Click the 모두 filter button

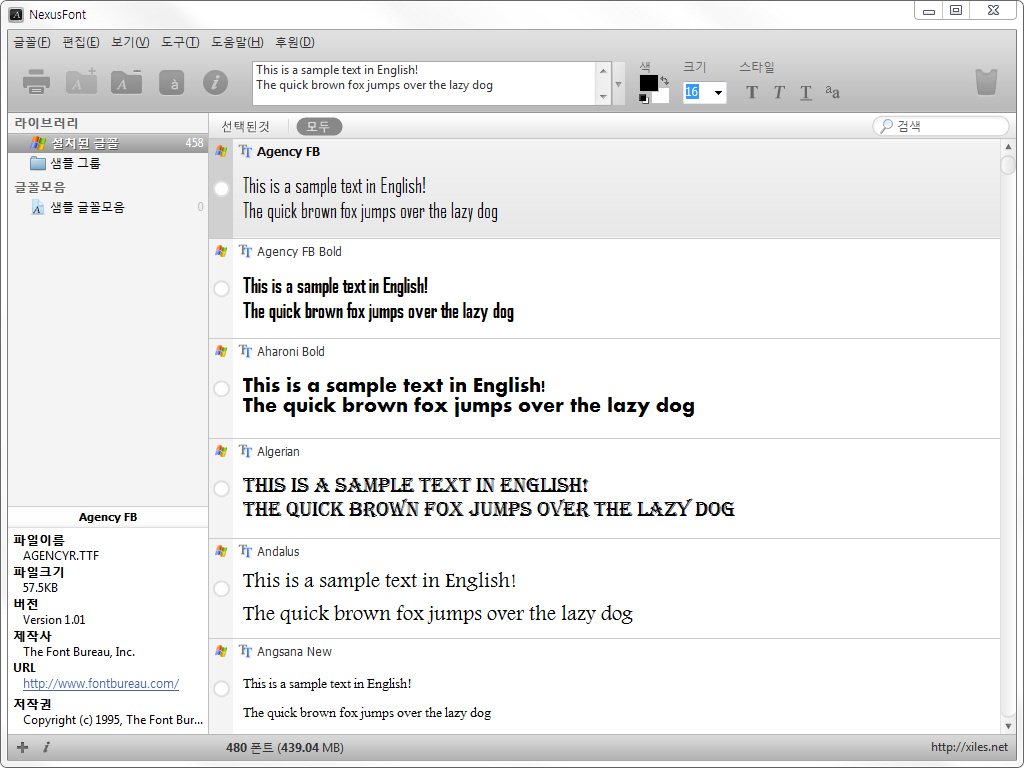(x=319, y=126)
